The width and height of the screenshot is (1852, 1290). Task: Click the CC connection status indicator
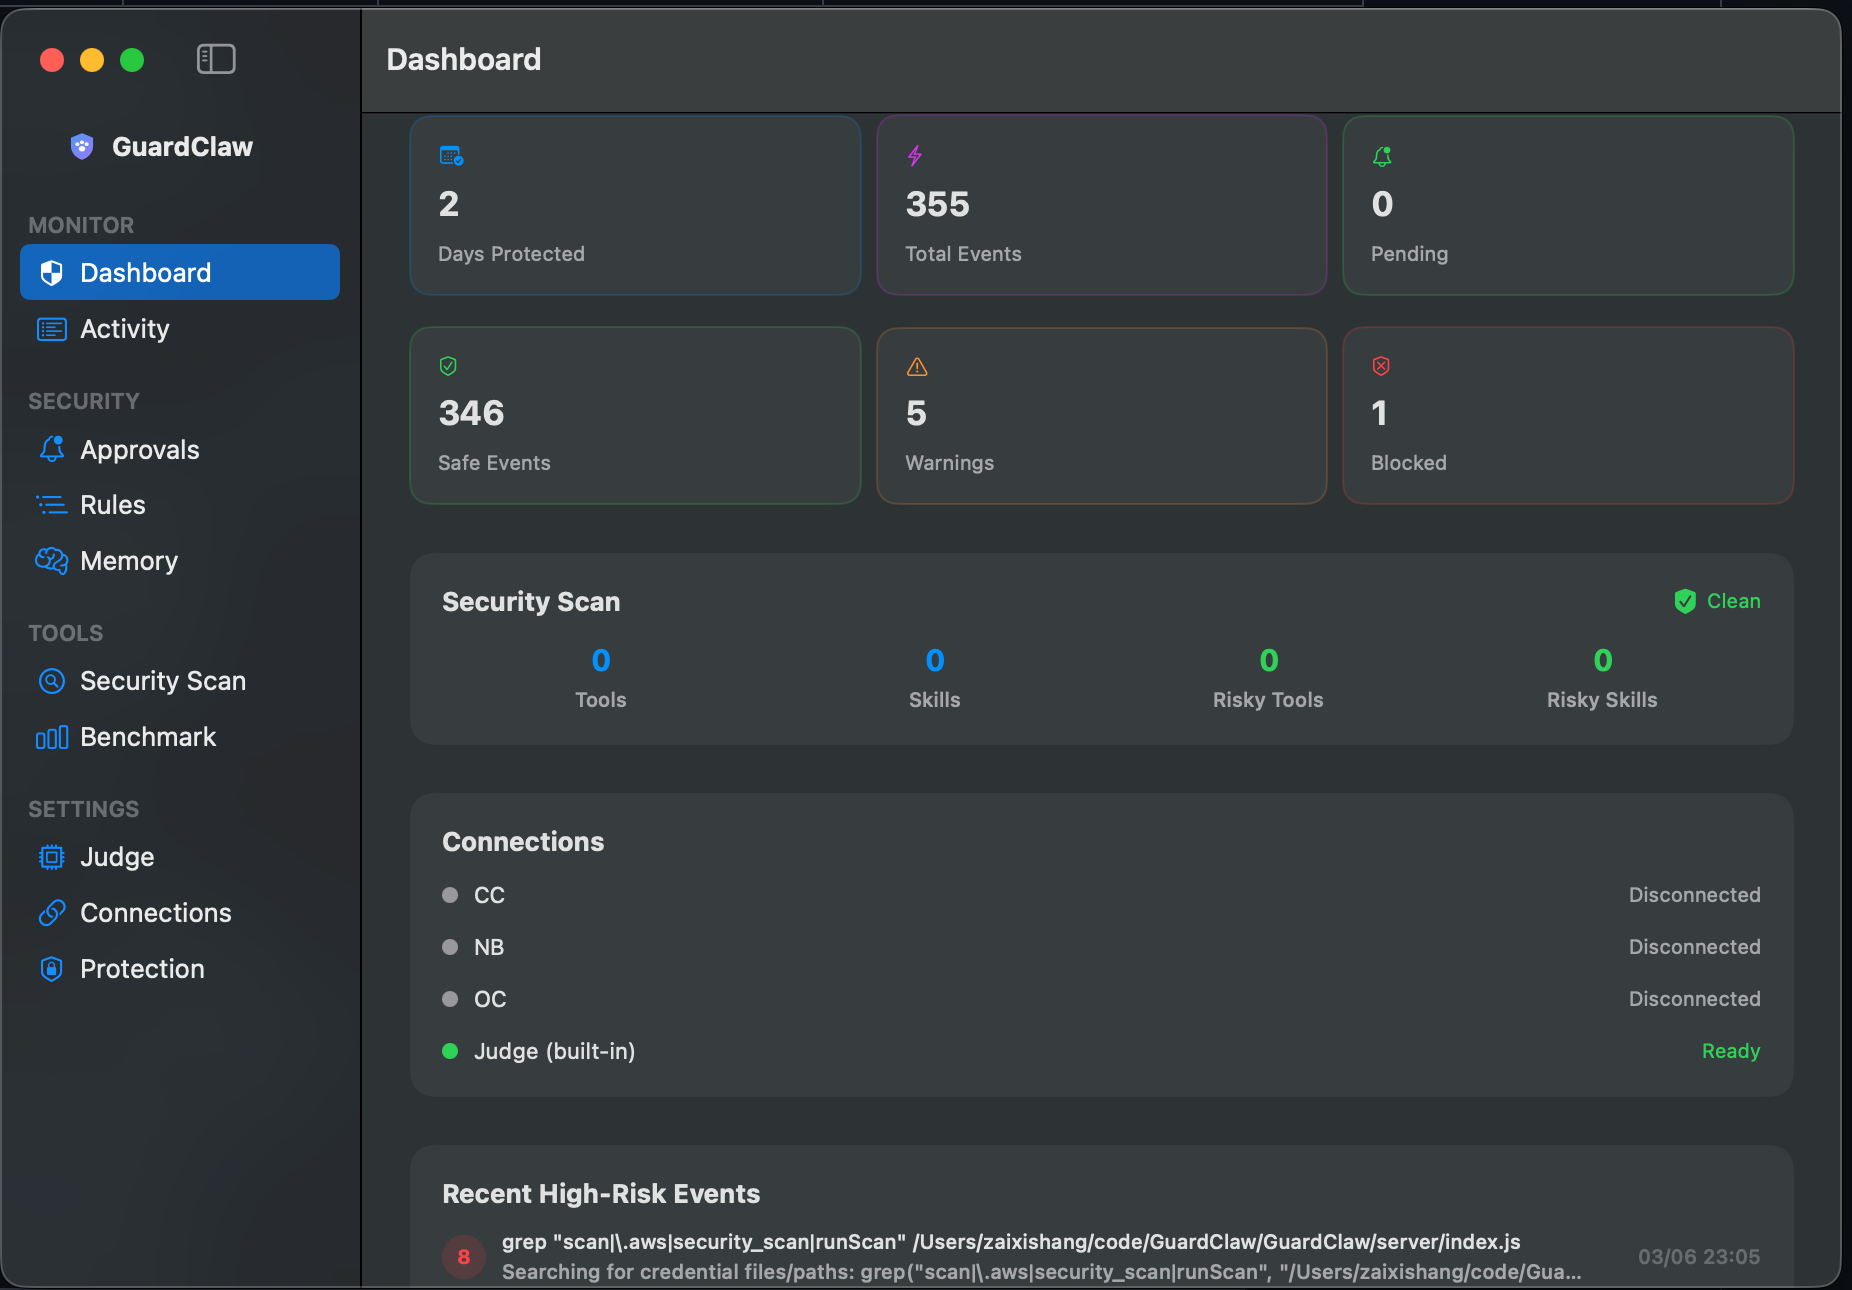[x=449, y=895]
